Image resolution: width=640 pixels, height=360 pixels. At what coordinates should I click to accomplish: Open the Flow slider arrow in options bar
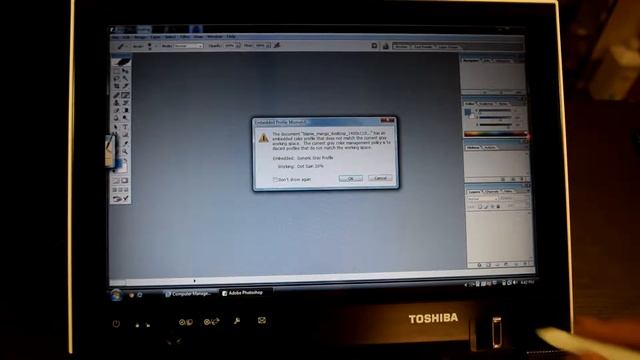point(268,46)
